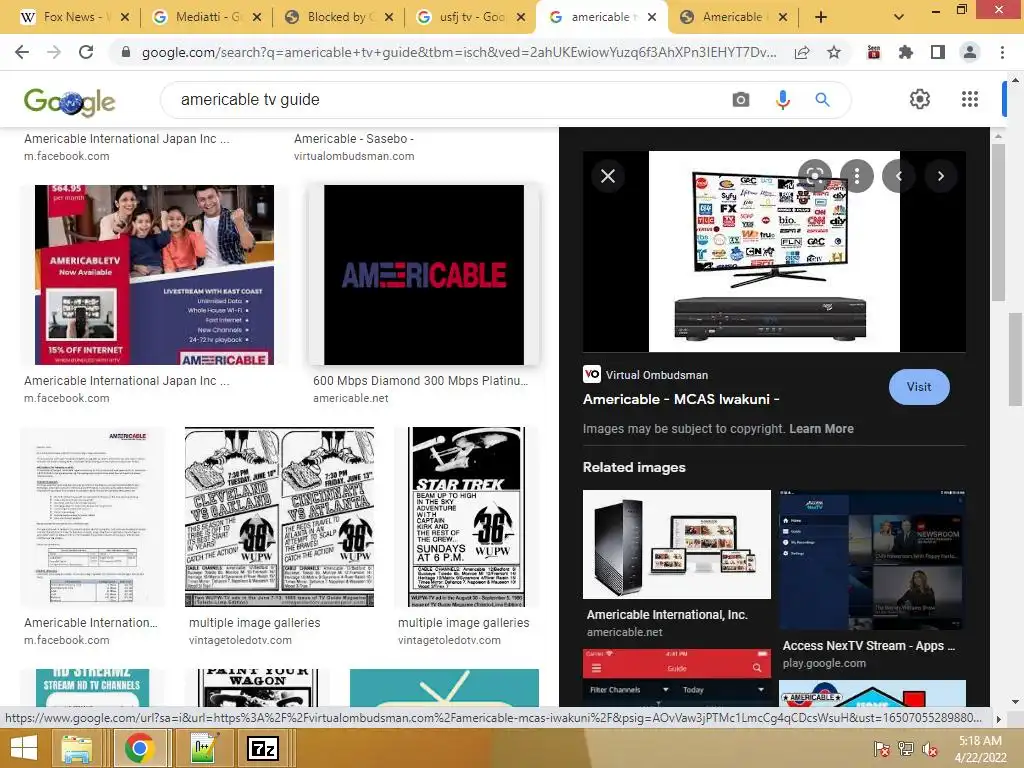Open Americable - MCAS Iwakuni title link
Image resolution: width=1024 pixels, height=768 pixels.
680,399
